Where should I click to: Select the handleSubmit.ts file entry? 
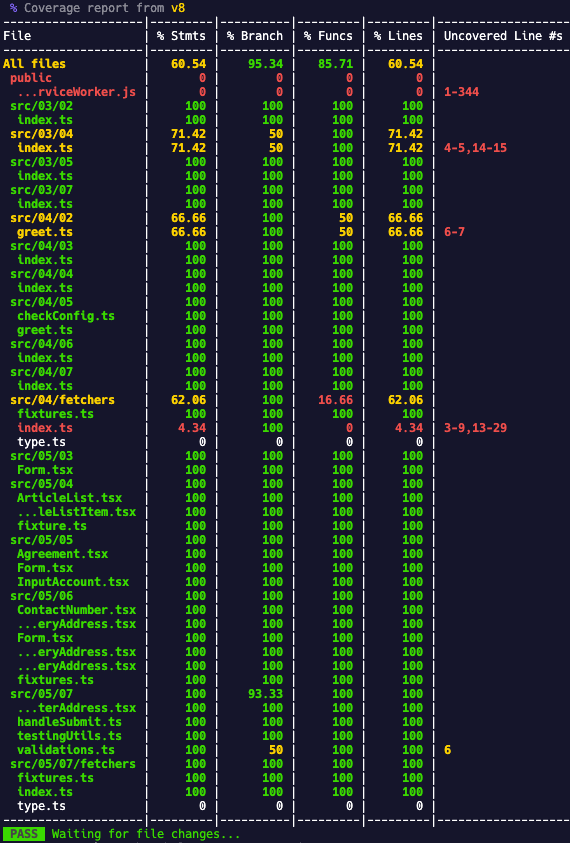coord(69,722)
